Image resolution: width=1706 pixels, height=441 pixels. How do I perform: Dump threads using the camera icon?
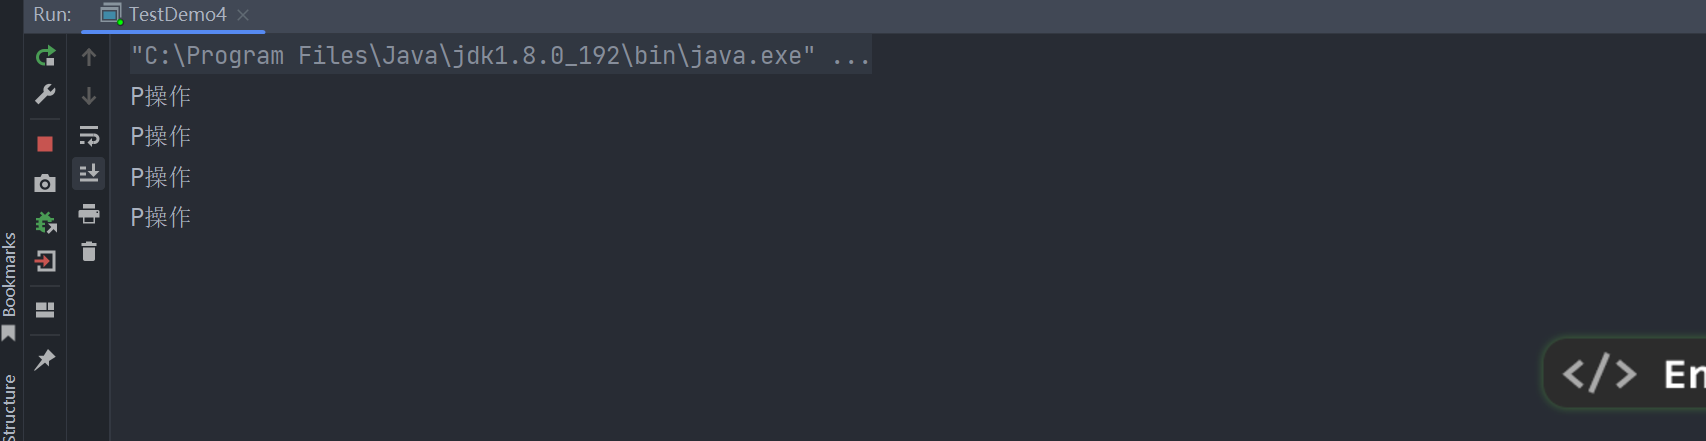coord(45,183)
